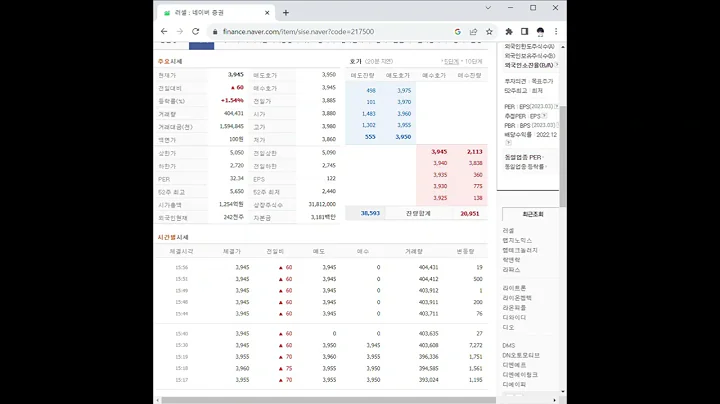Open the Chrome three-dot menu

556,32
